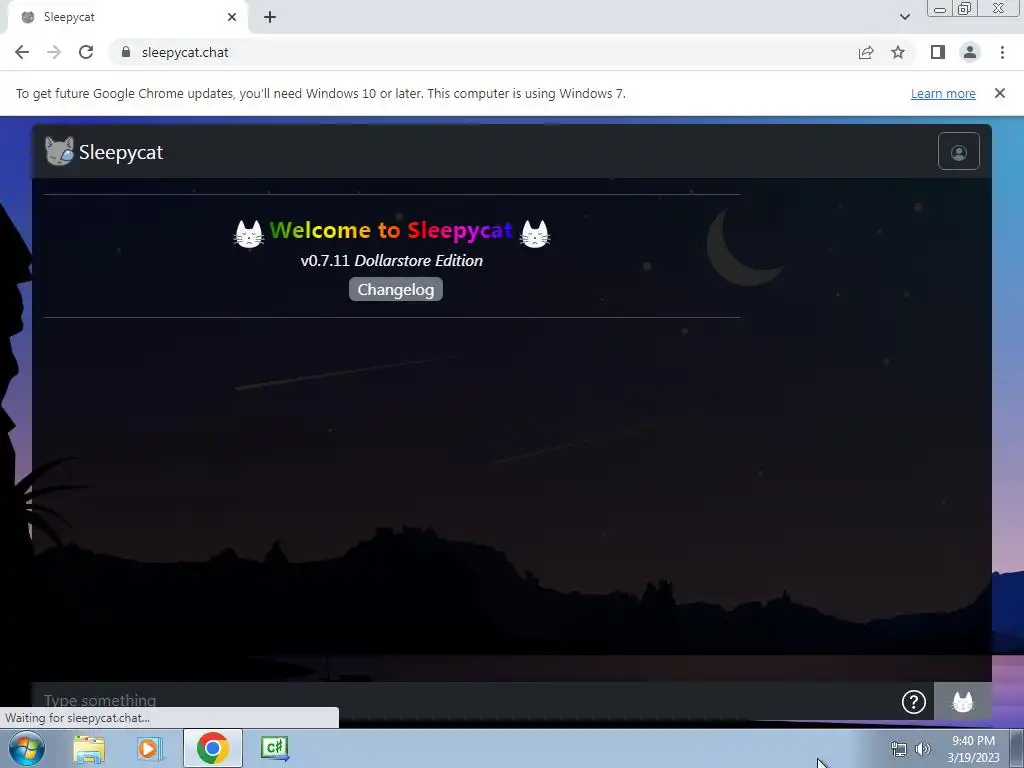Image resolution: width=1024 pixels, height=768 pixels.
Task: Go forward in Chrome history
Action: point(54,52)
